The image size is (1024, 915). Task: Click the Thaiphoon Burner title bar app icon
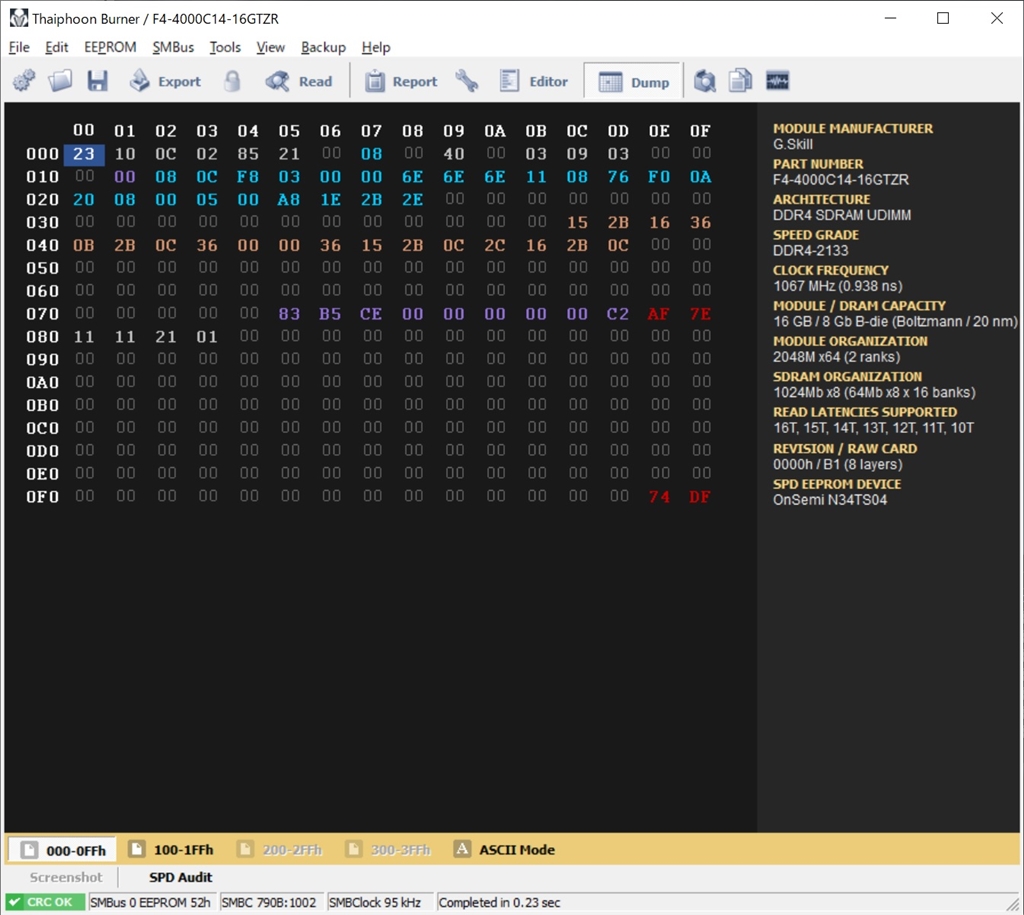click(x=19, y=18)
